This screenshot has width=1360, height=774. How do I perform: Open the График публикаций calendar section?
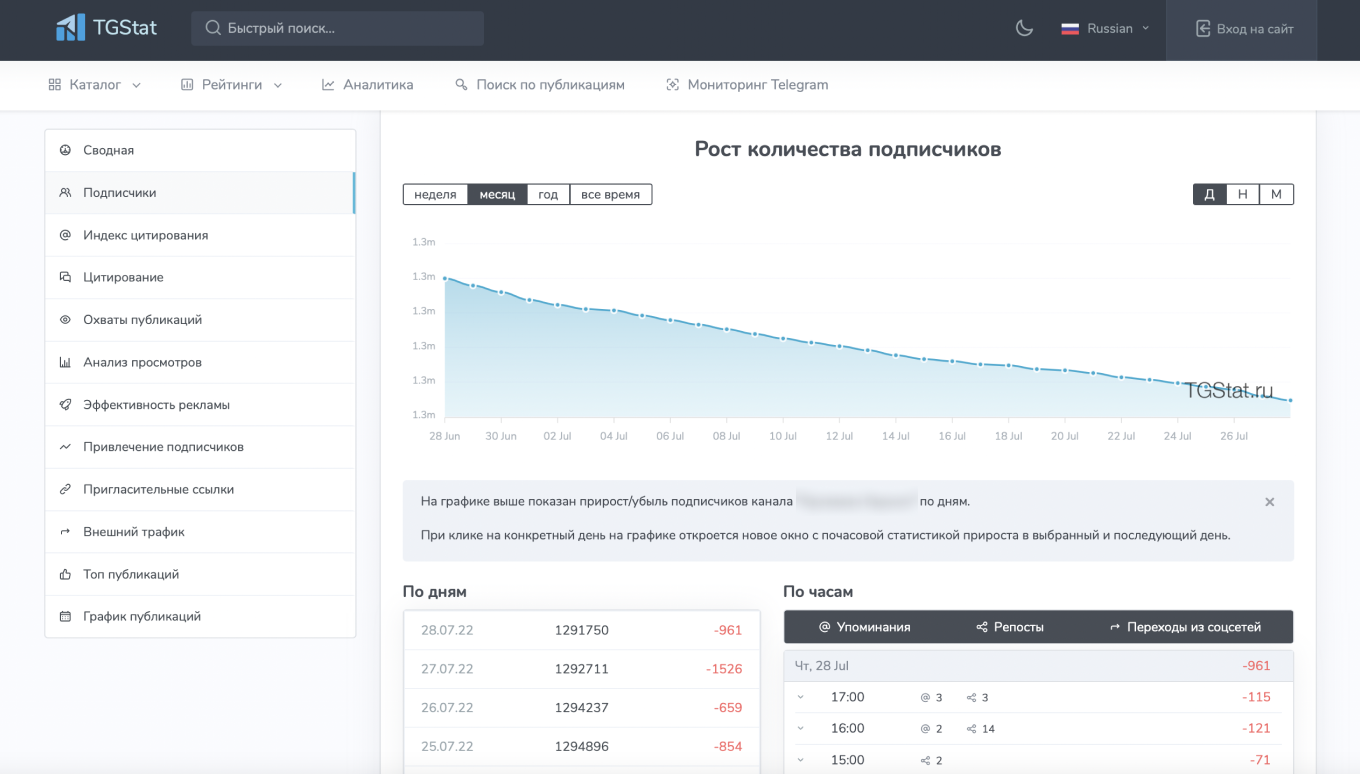point(141,617)
